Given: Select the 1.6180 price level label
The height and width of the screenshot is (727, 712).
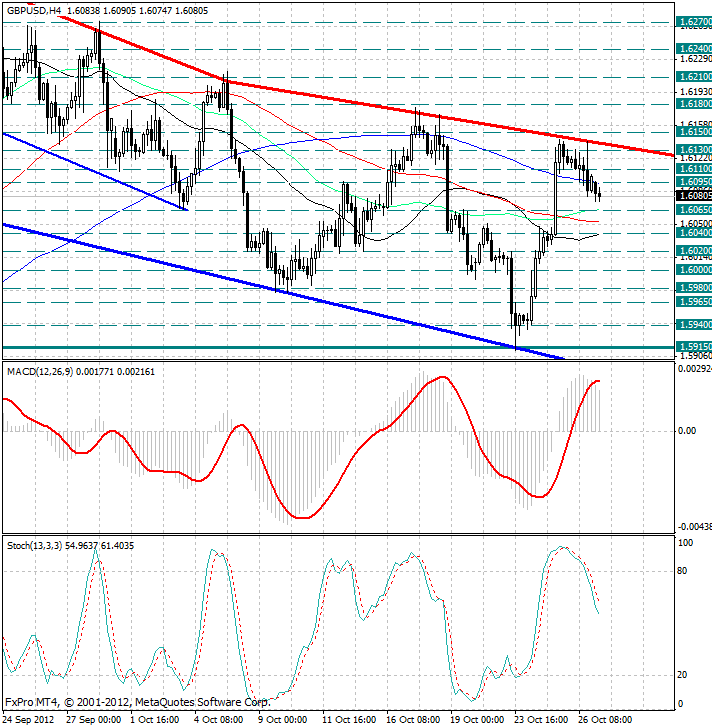Looking at the screenshot, I should coord(694,104).
